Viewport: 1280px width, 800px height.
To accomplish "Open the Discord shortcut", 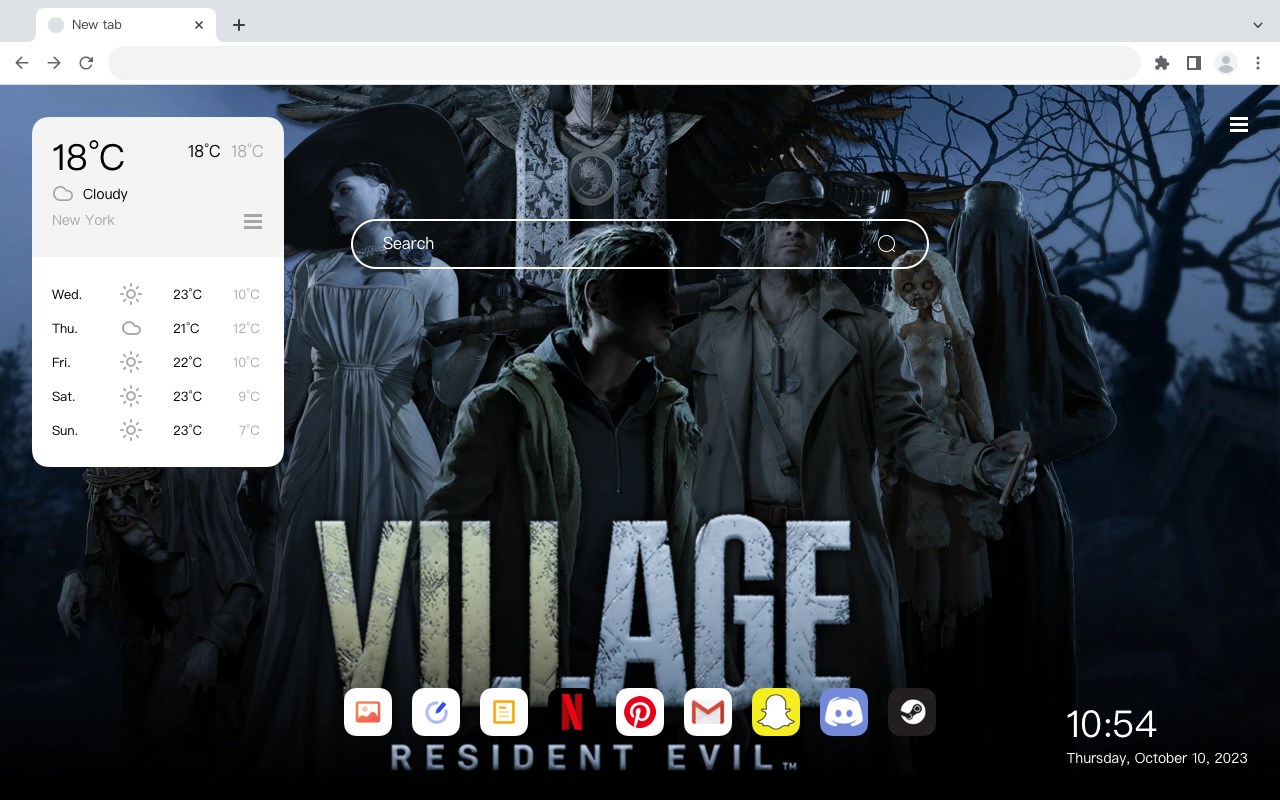I will coord(844,712).
